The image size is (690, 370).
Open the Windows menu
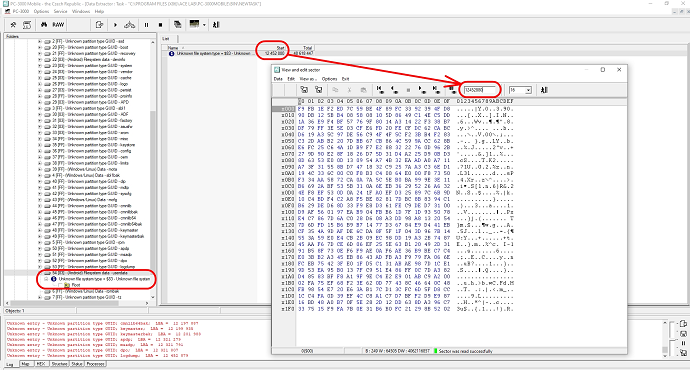click(81, 11)
